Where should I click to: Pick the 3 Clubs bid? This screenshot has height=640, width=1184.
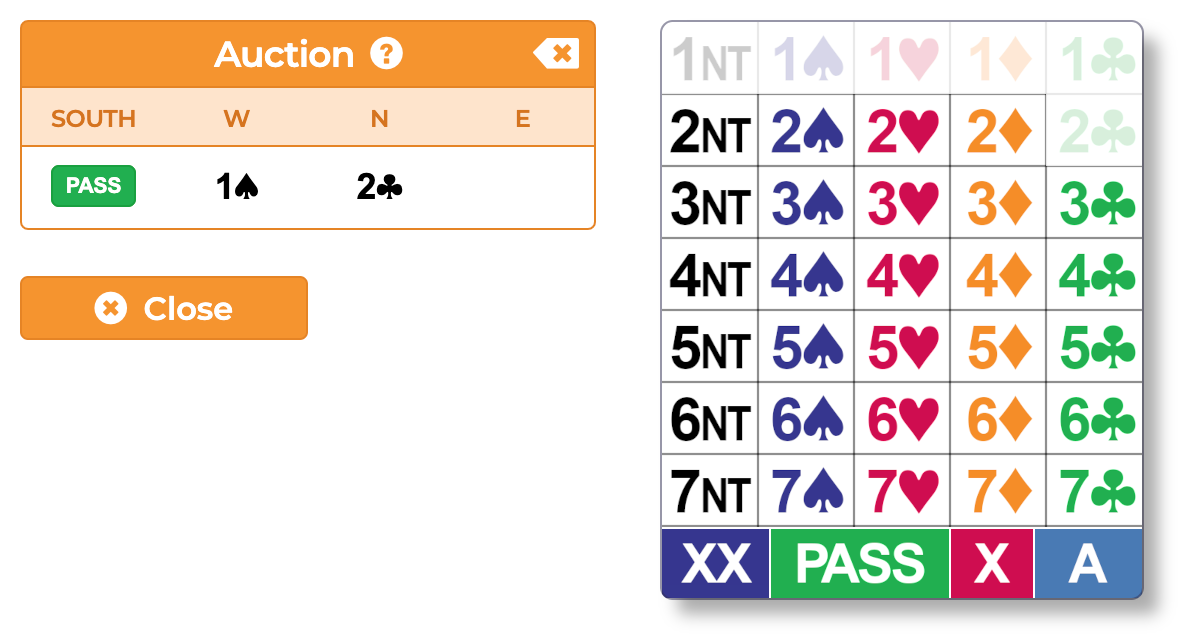pos(1095,203)
